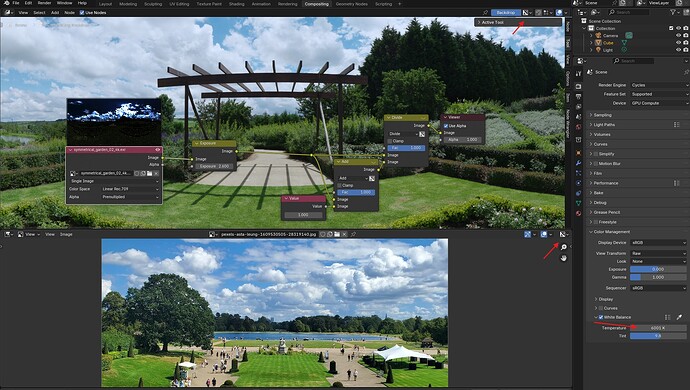Screen dimensions: 690x390
Task: Click the Camera object icon in the outliner
Action: 598,35
